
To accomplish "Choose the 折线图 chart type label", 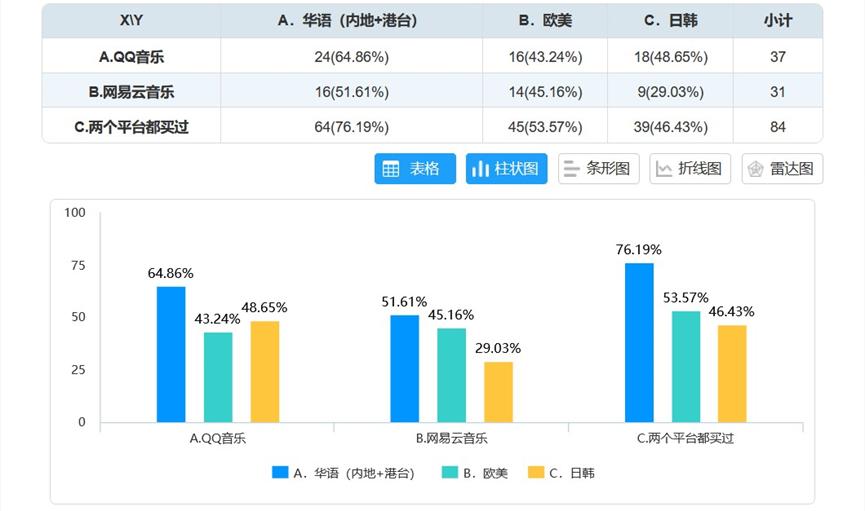I will [700, 168].
